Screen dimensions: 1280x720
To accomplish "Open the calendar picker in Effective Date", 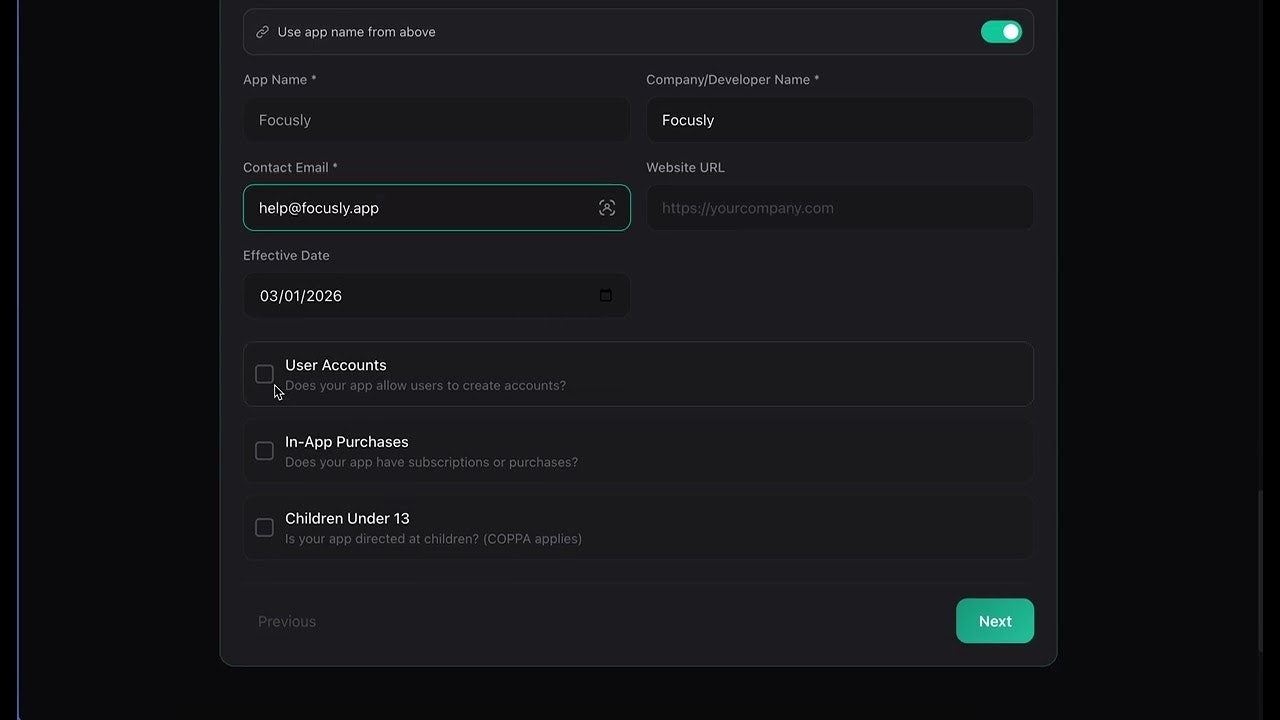I will (605, 296).
